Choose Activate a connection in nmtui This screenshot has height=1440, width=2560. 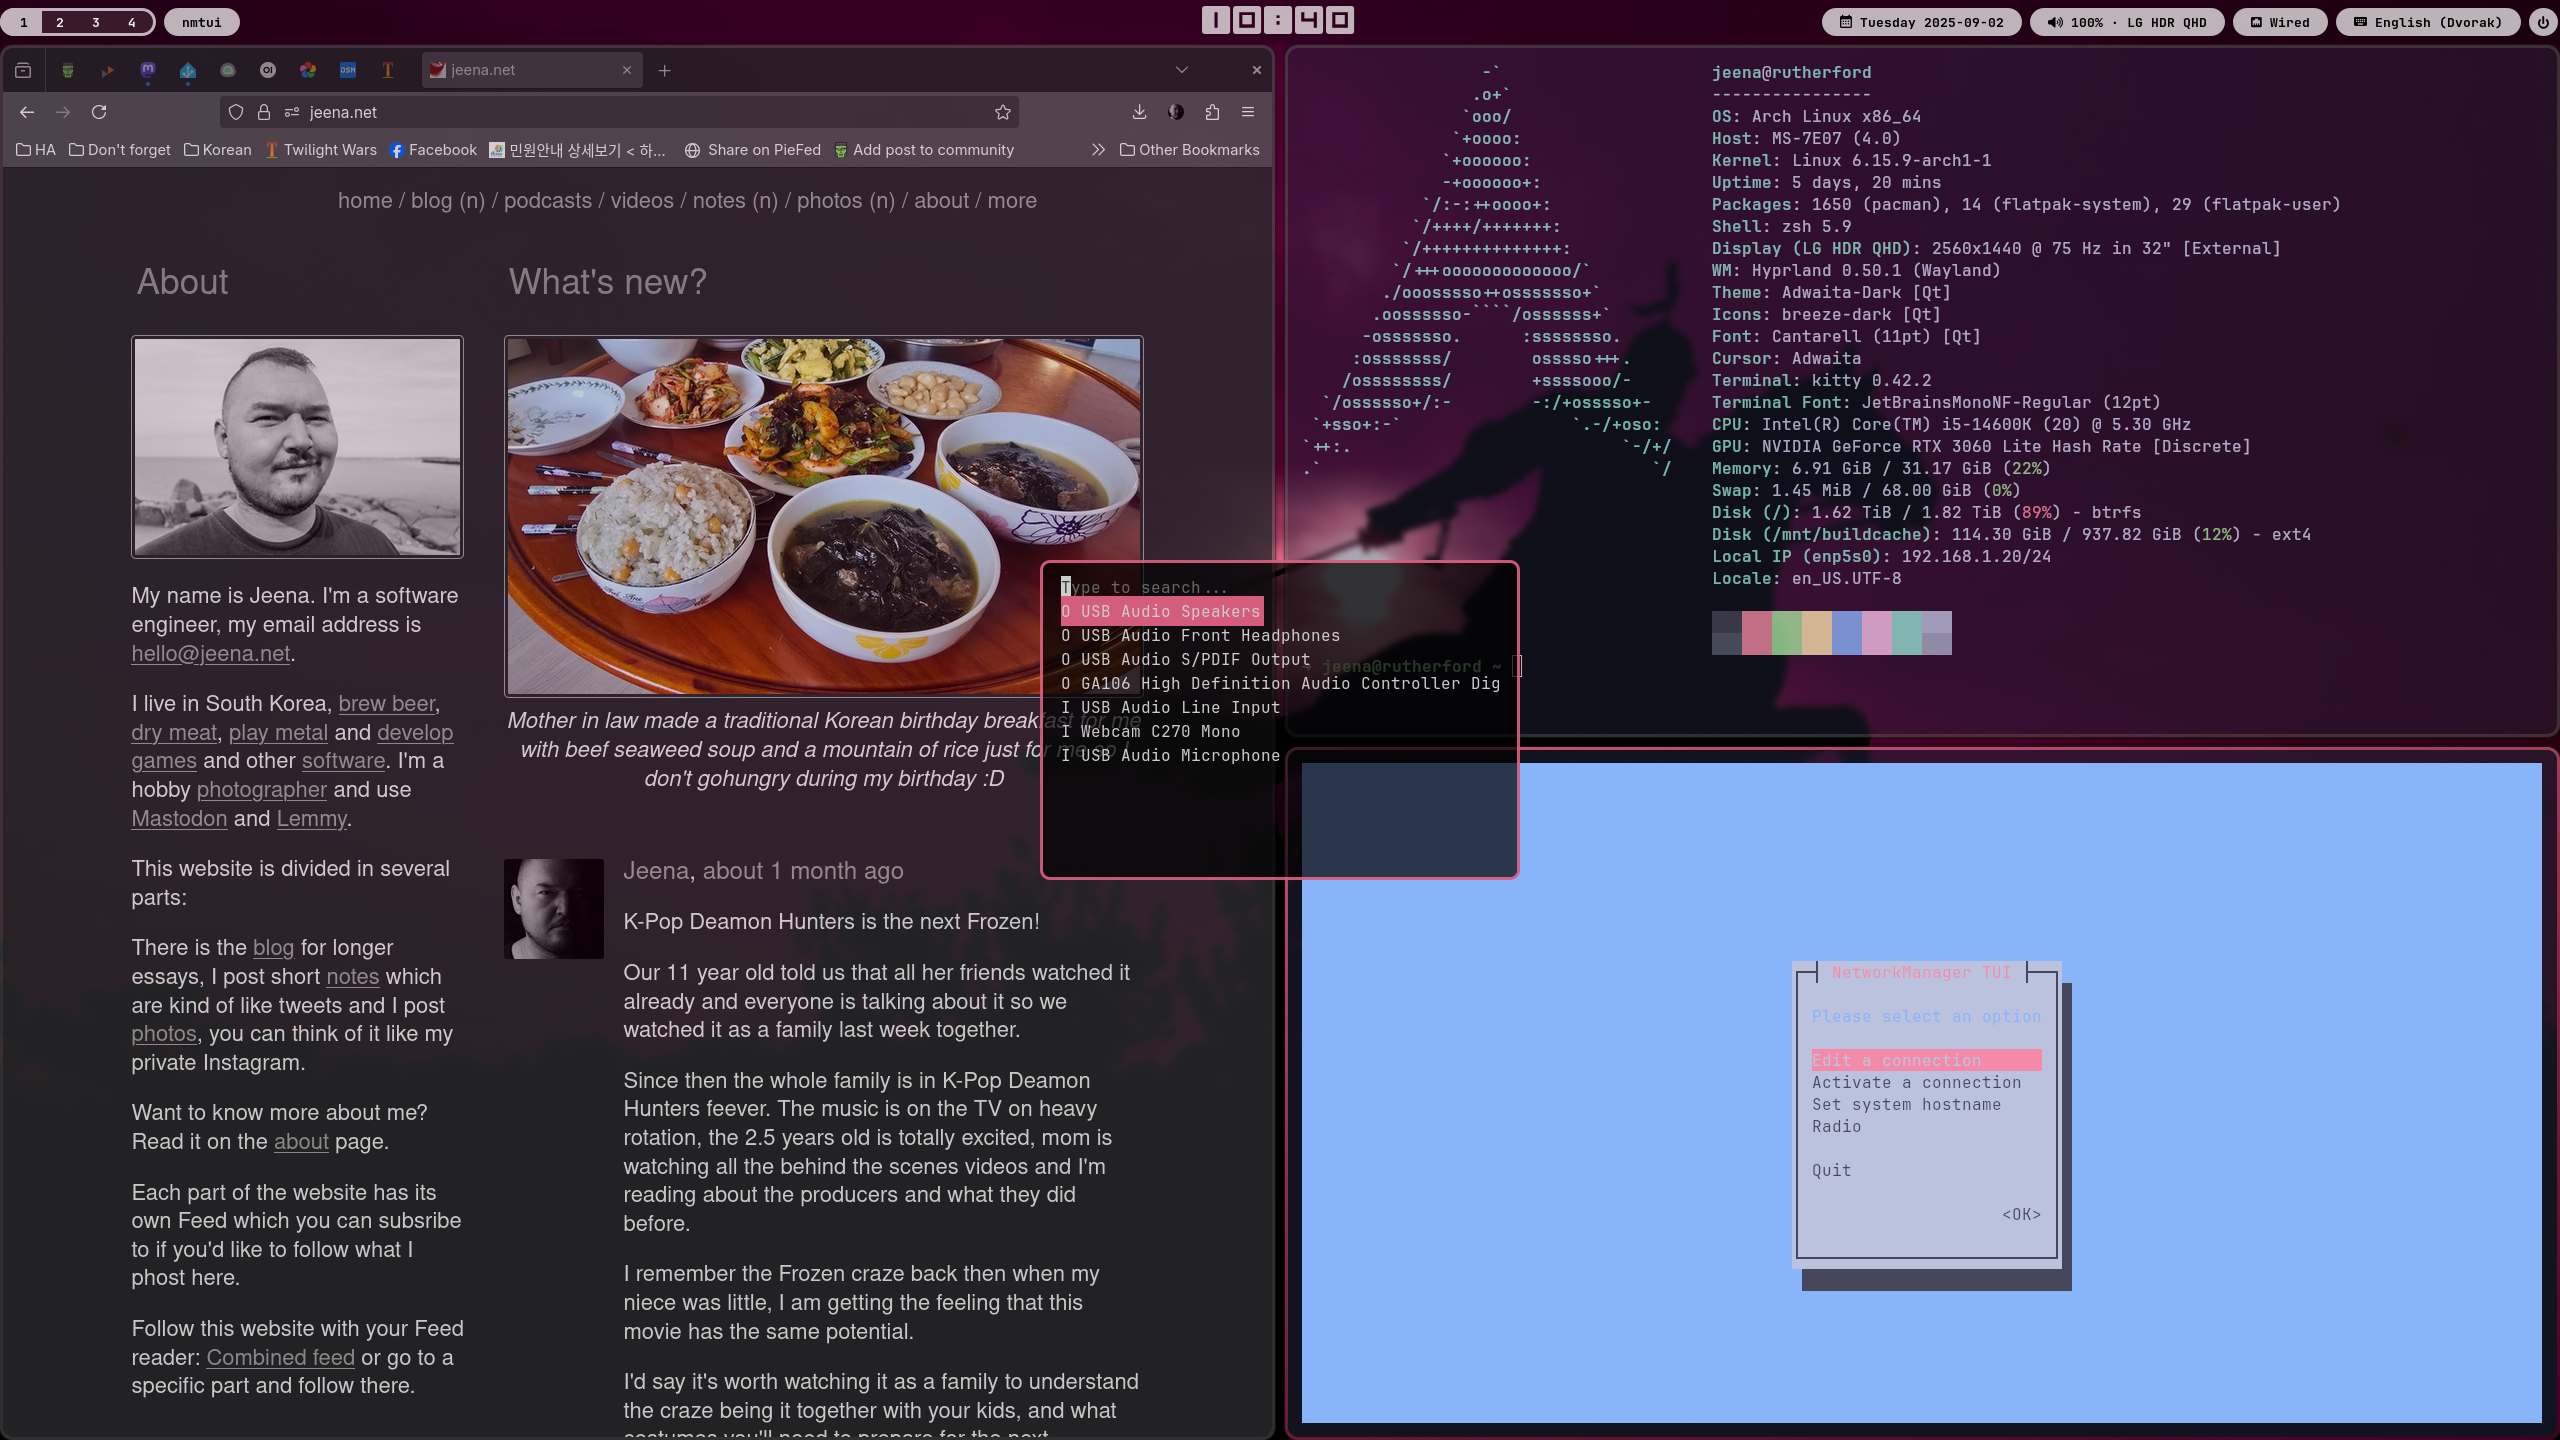[1916, 1082]
